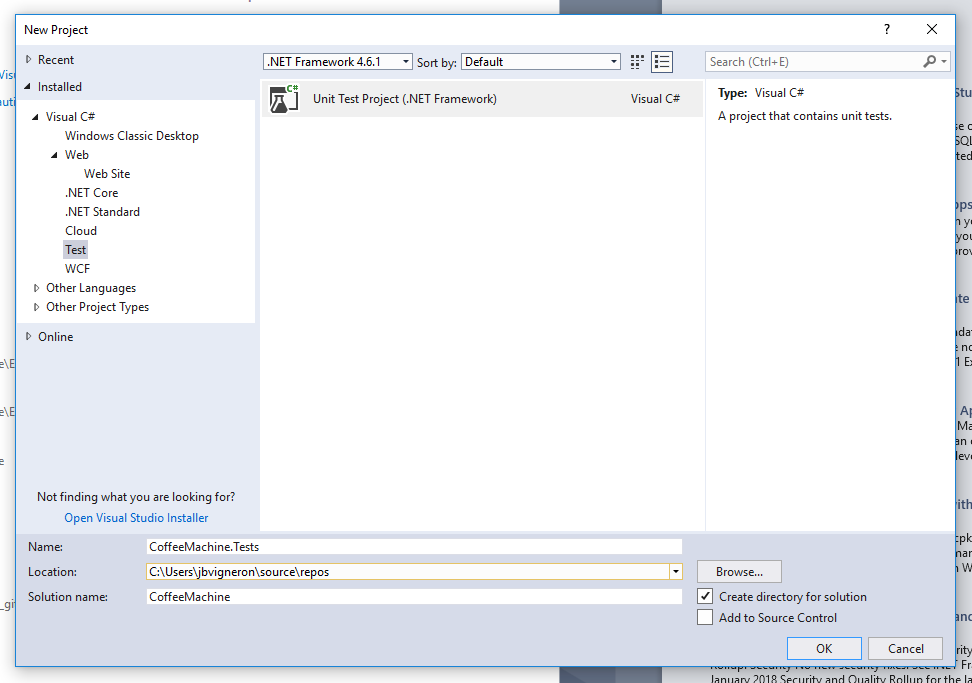Expand the Other Project Types node
The image size is (972, 683).
click(37, 307)
